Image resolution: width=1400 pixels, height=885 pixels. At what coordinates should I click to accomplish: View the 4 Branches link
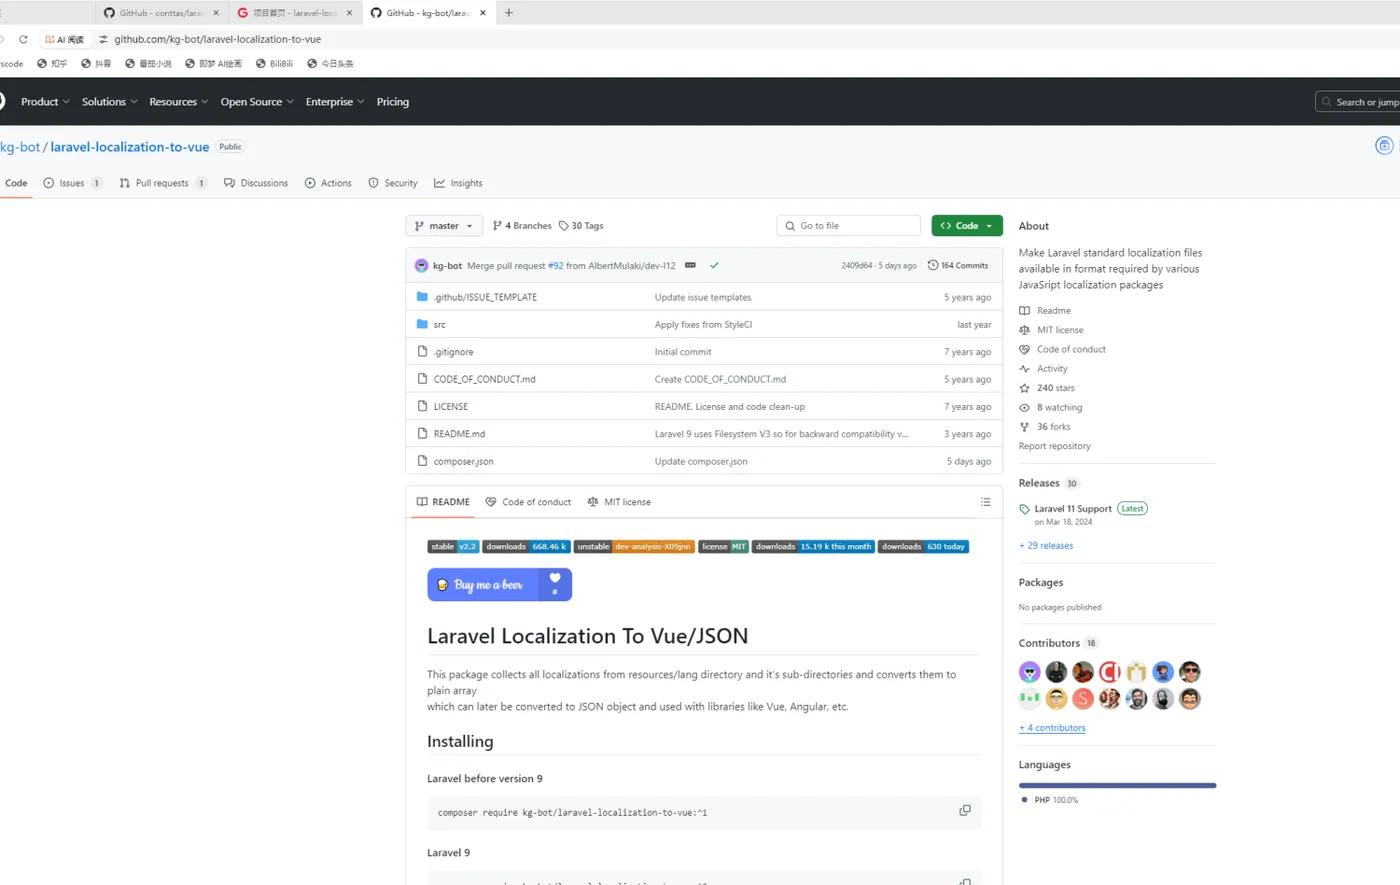(522, 226)
